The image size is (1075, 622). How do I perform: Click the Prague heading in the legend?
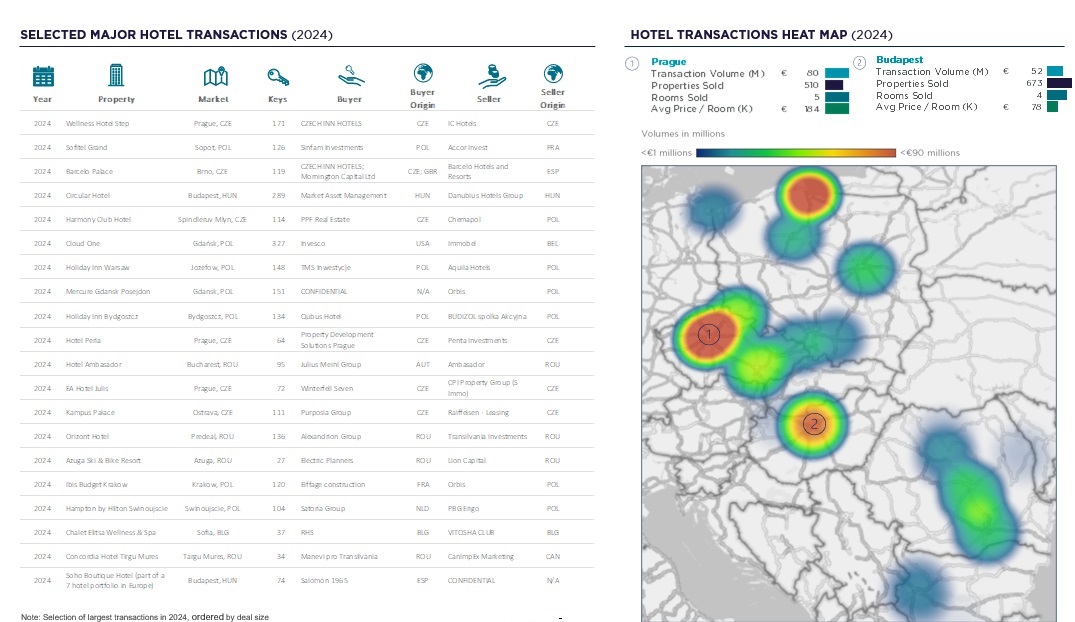[x=668, y=61]
